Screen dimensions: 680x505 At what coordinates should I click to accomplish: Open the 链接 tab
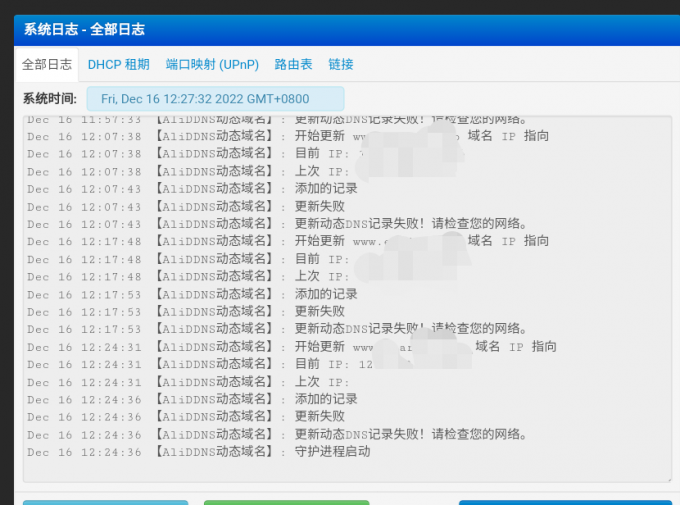pyautogui.click(x=341, y=64)
